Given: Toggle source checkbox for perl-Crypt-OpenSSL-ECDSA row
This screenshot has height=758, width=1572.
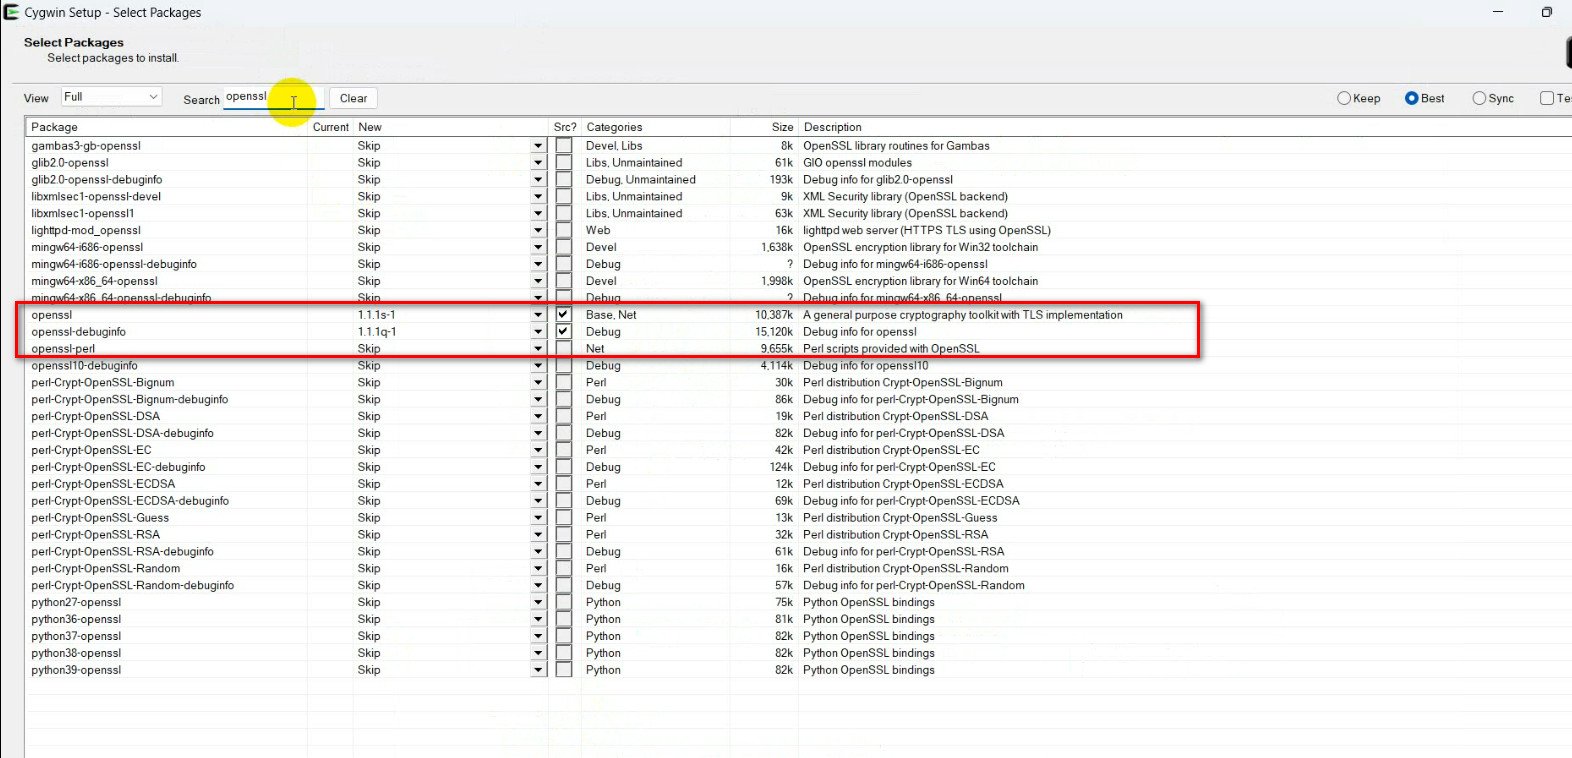Looking at the screenshot, I should tap(564, 483).
